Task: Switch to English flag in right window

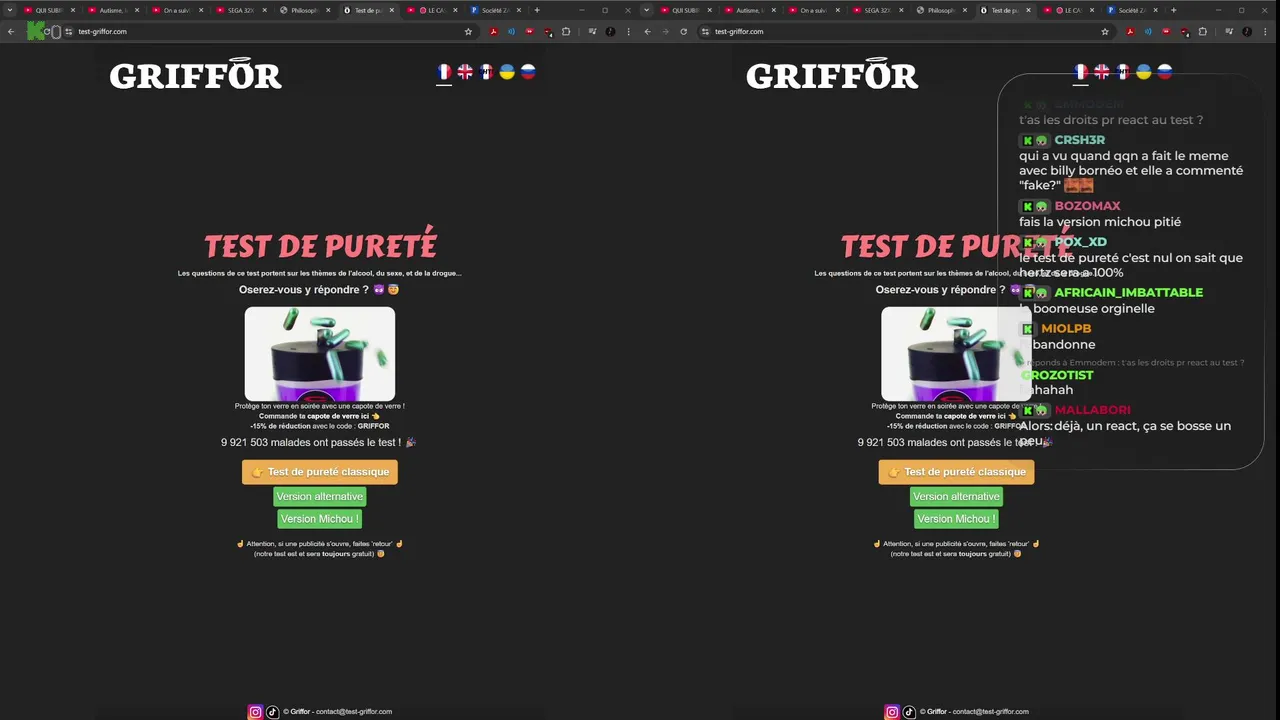Action: tap(1102, 72)
